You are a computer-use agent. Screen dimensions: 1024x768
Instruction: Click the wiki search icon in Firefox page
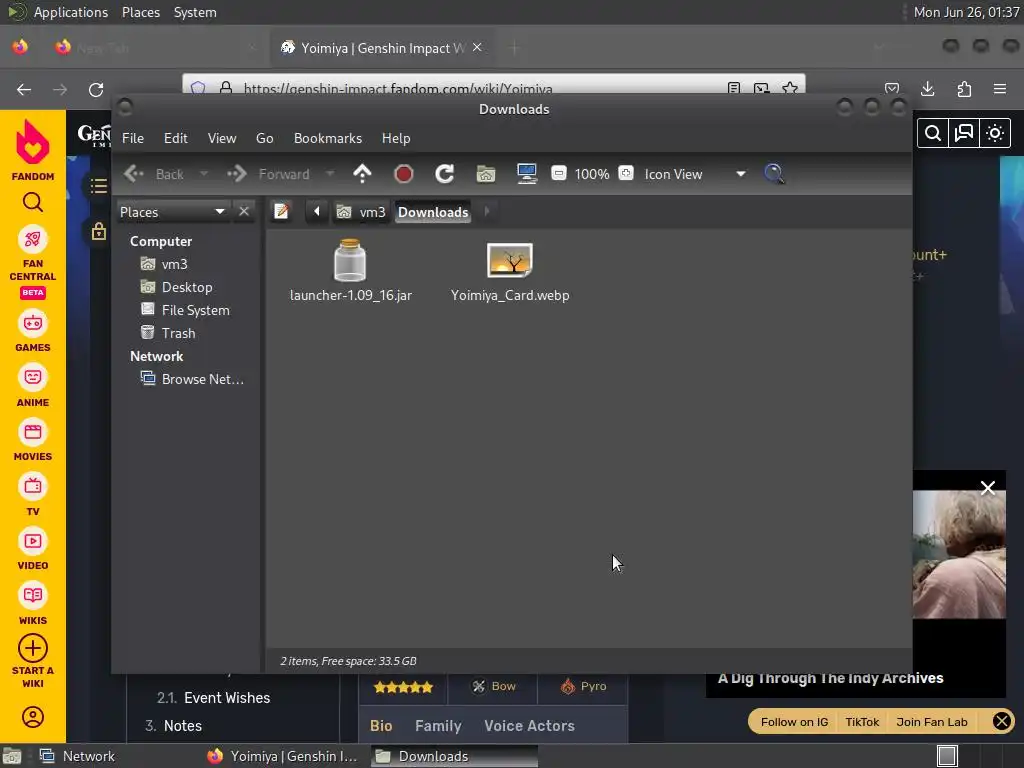[x=933, y=133]
